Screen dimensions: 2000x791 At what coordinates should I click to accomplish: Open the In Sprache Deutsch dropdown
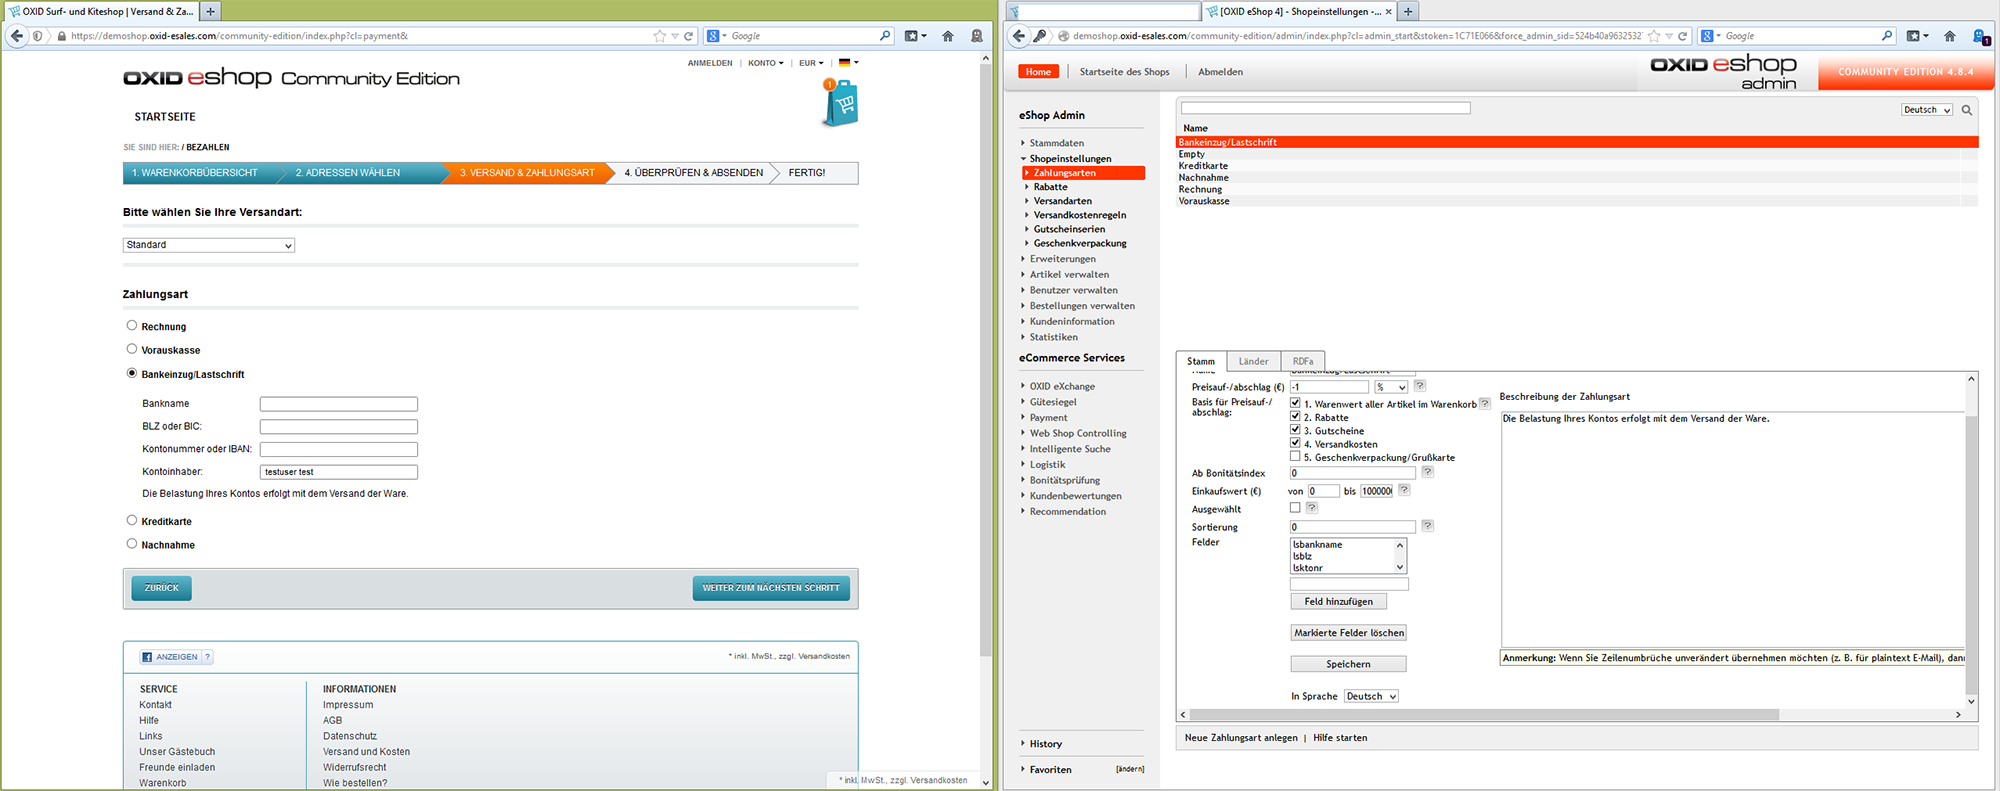coord(1370,696)
